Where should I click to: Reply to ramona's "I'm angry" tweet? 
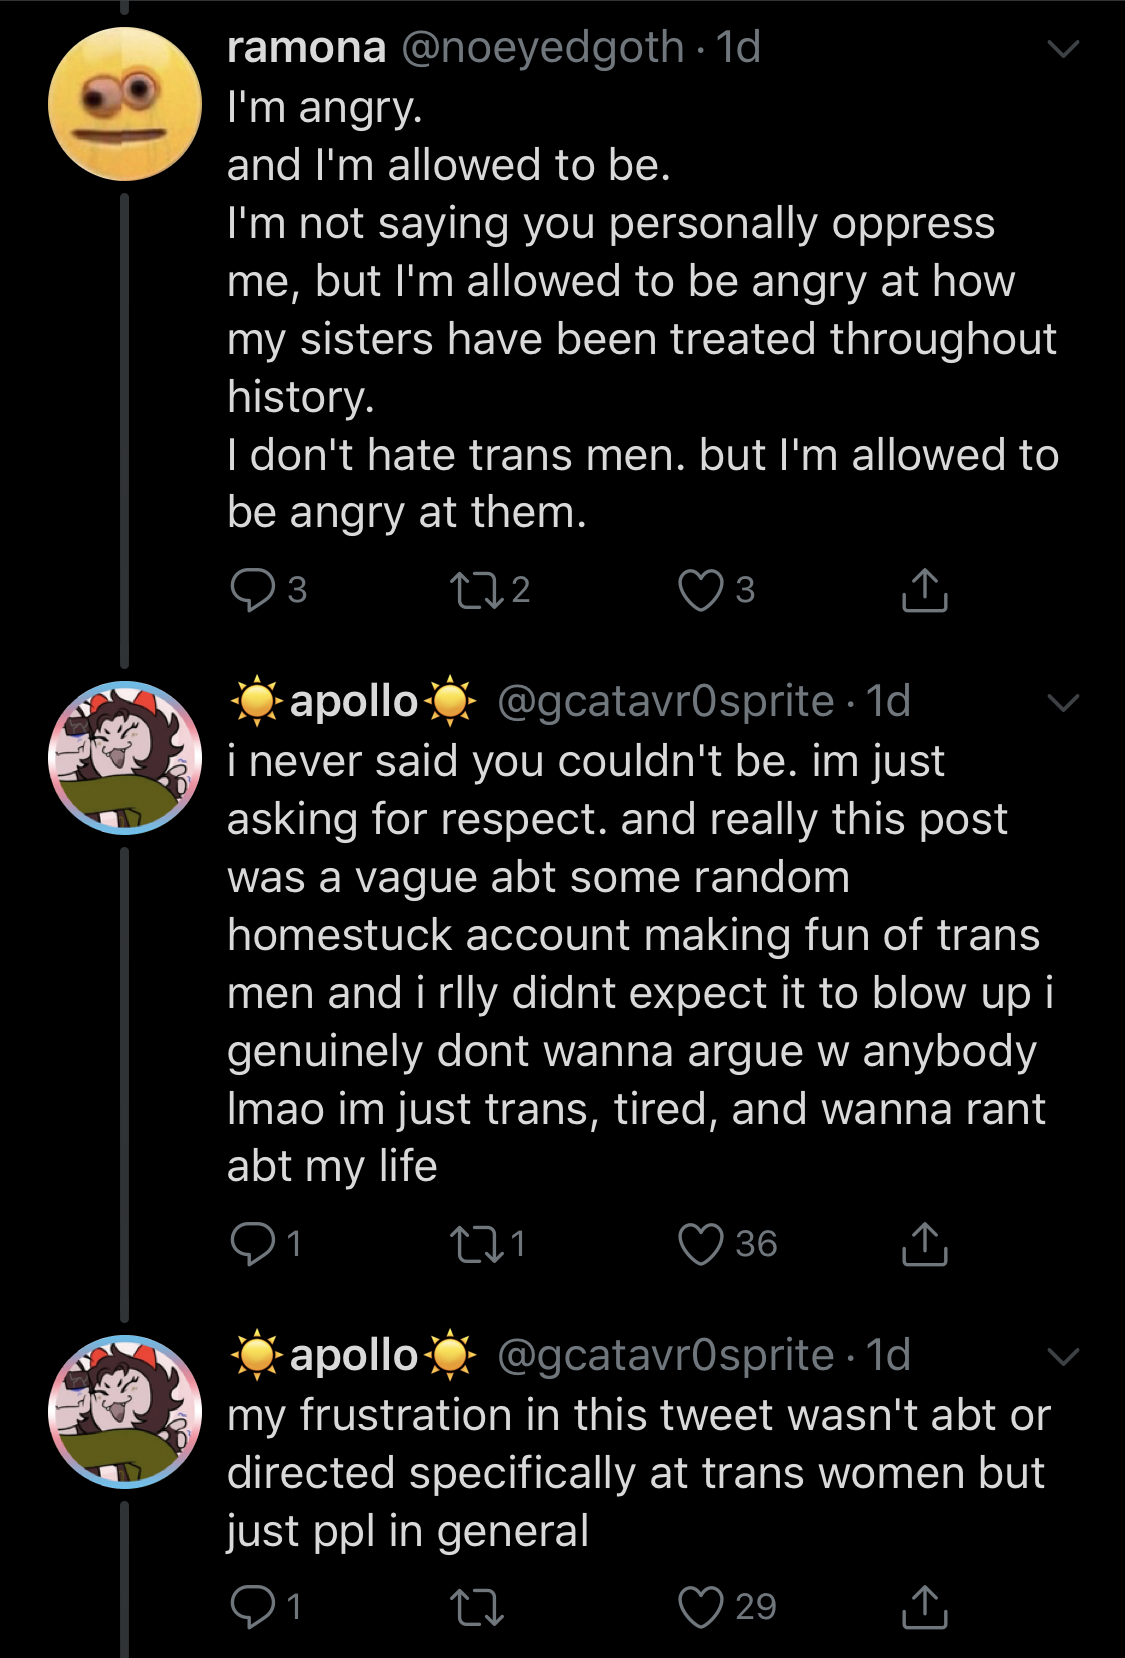[252, 590]
